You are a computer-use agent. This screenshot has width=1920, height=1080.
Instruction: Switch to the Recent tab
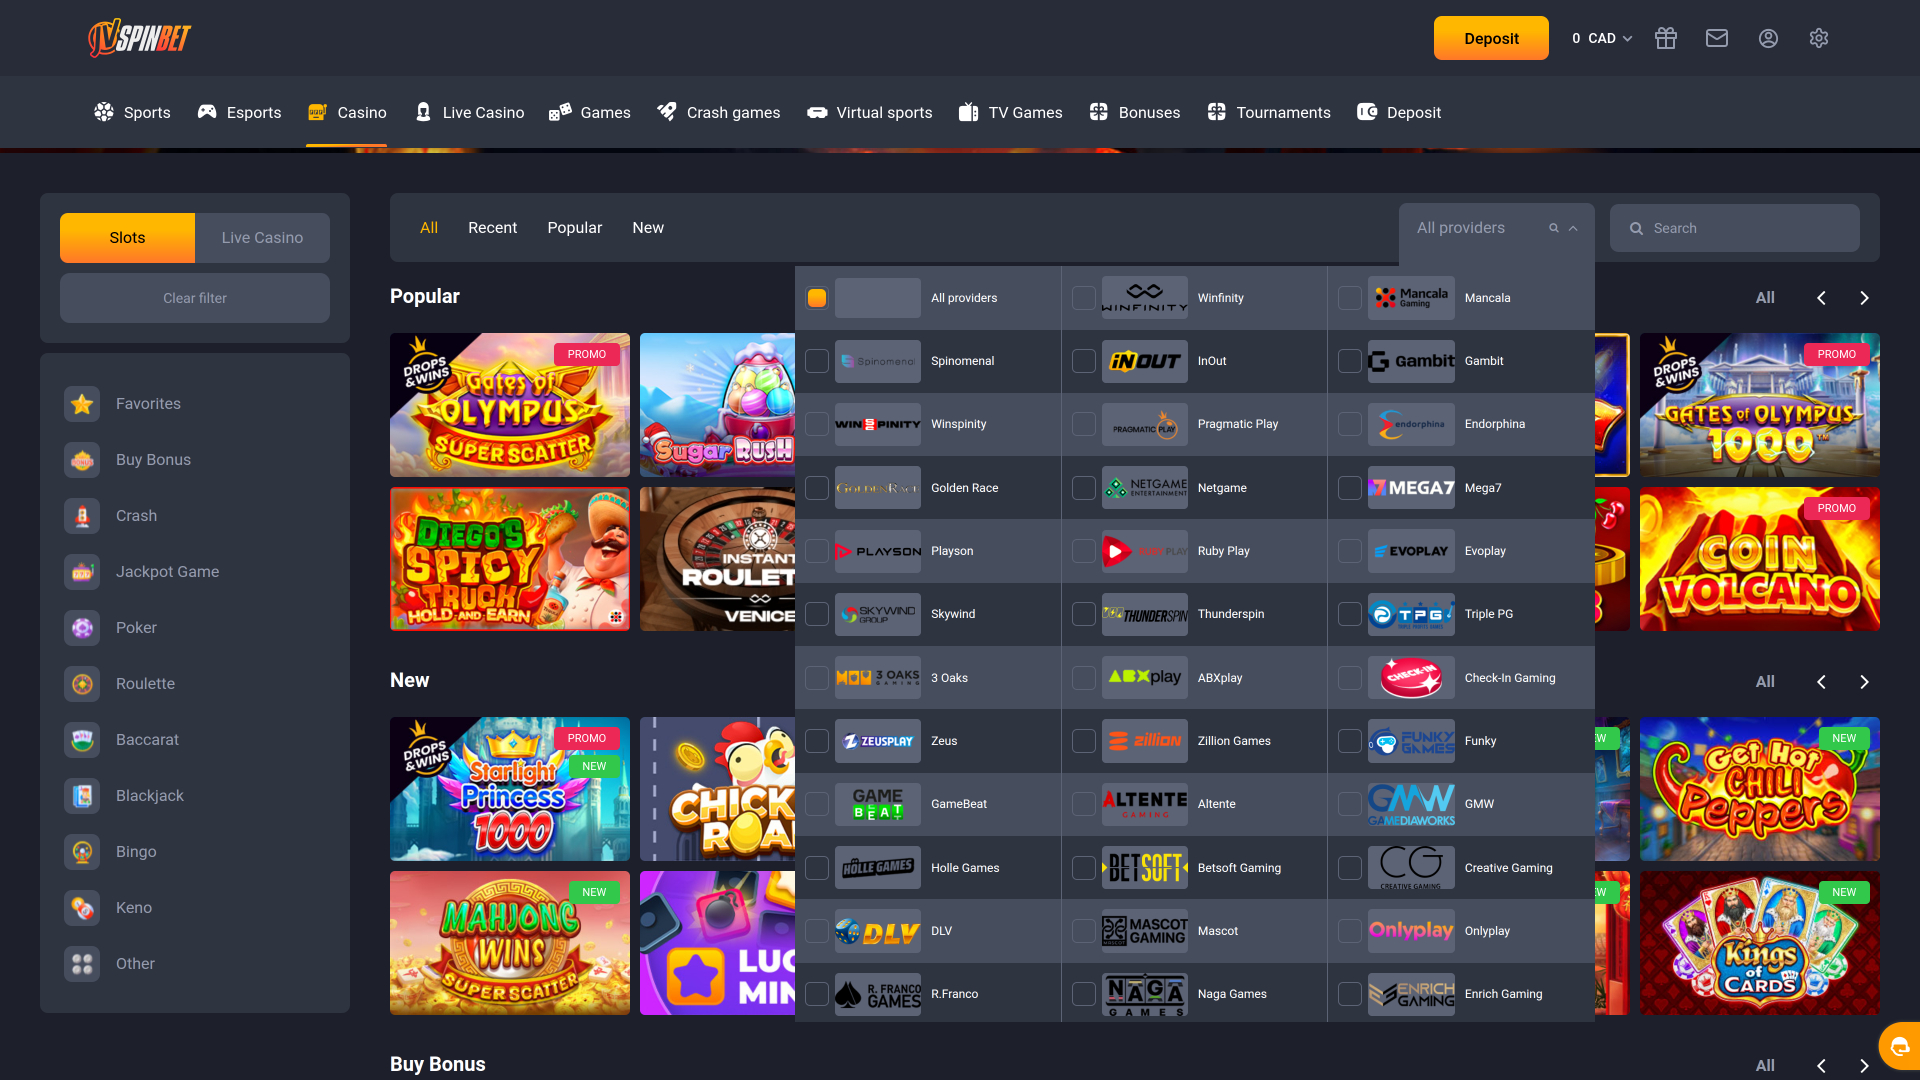click(492, 227)
